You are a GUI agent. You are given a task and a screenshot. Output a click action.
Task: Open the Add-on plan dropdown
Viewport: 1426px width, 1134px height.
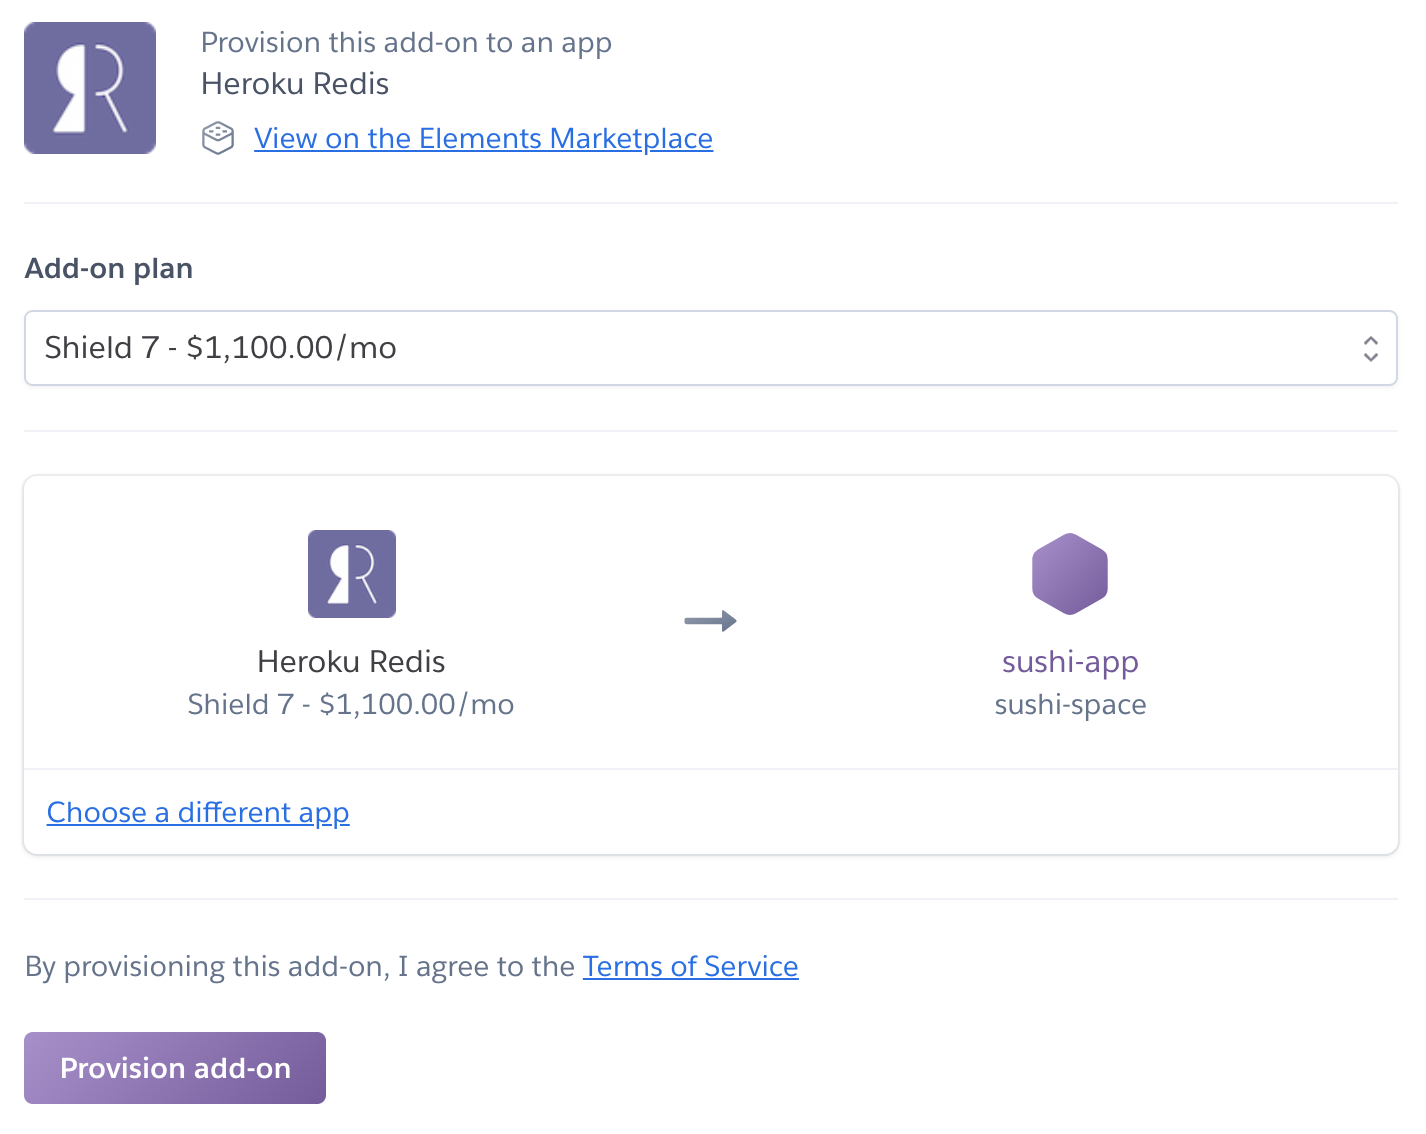coord(711,348)
